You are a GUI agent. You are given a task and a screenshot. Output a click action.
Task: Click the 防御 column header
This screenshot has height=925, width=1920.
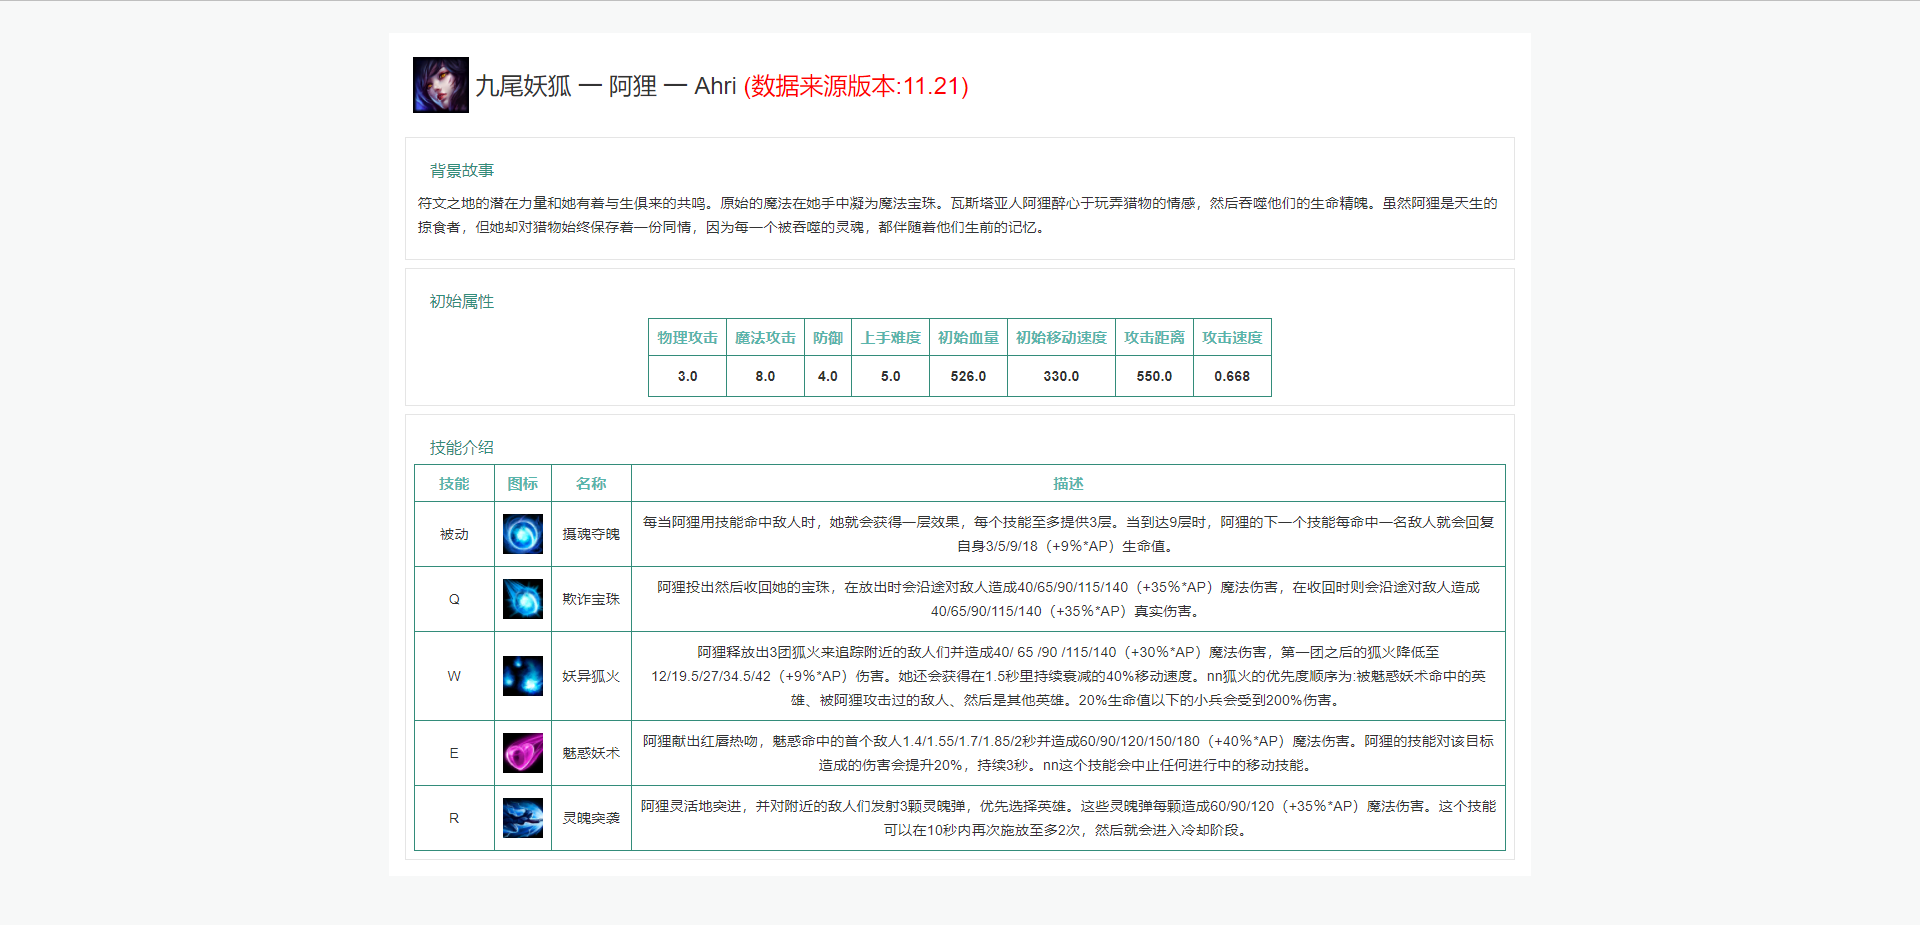[x=828, y=338]
